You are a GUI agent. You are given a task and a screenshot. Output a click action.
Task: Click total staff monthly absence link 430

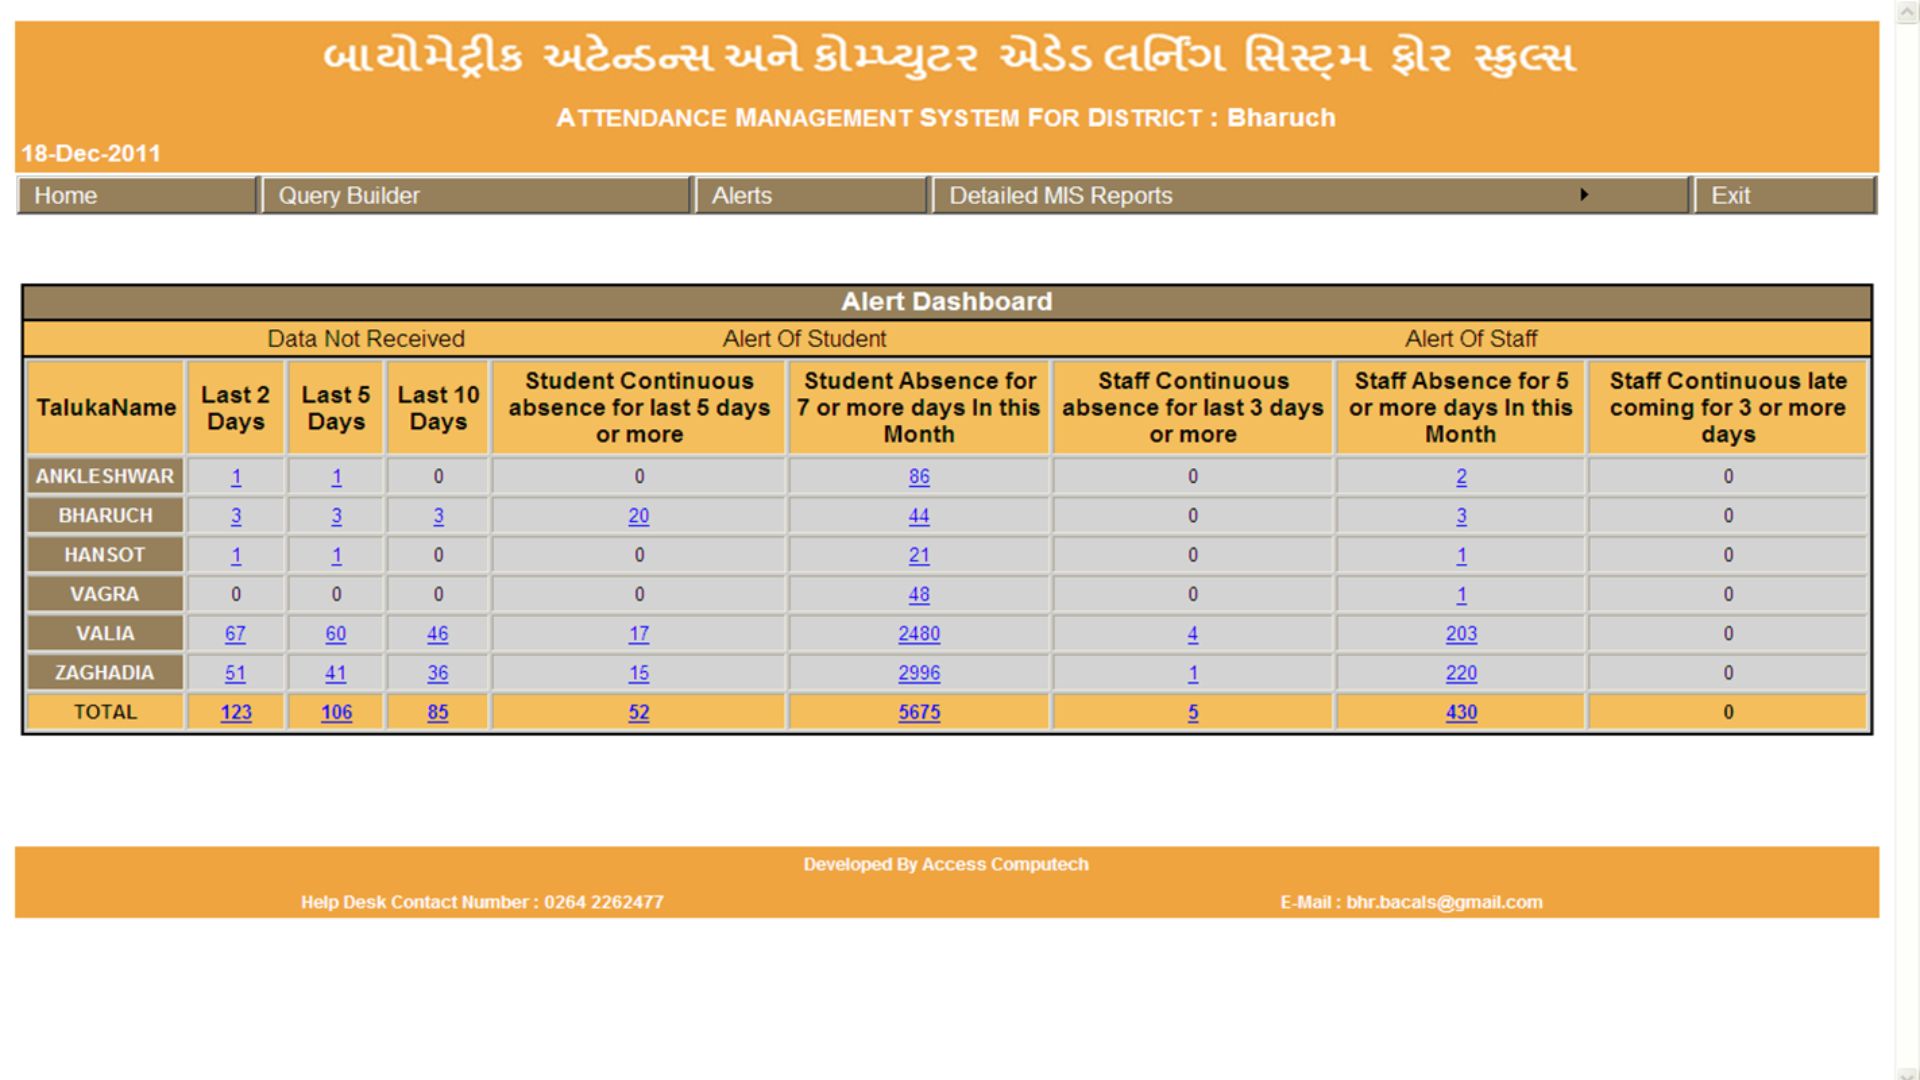click(x=1461, y=713)
